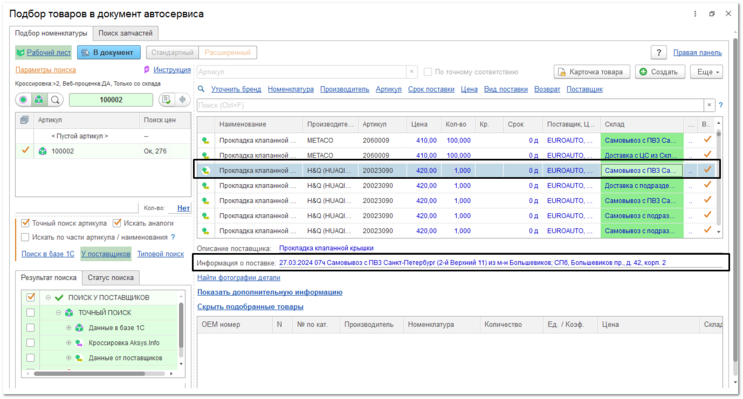Open the Еще dropdown menu
Image resolution: width=743 pixels, height=399 pixels.
click(x=708, y=72)
